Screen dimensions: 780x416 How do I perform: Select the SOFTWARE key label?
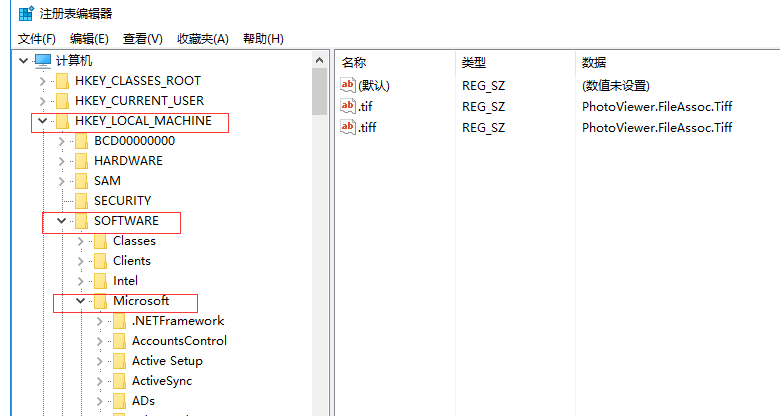click(x=126, y=221)
